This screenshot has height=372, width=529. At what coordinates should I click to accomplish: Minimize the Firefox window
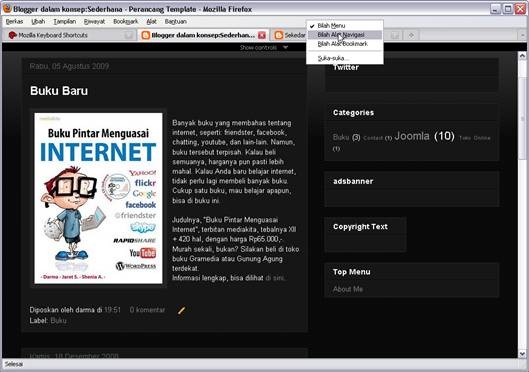point(495,9)
